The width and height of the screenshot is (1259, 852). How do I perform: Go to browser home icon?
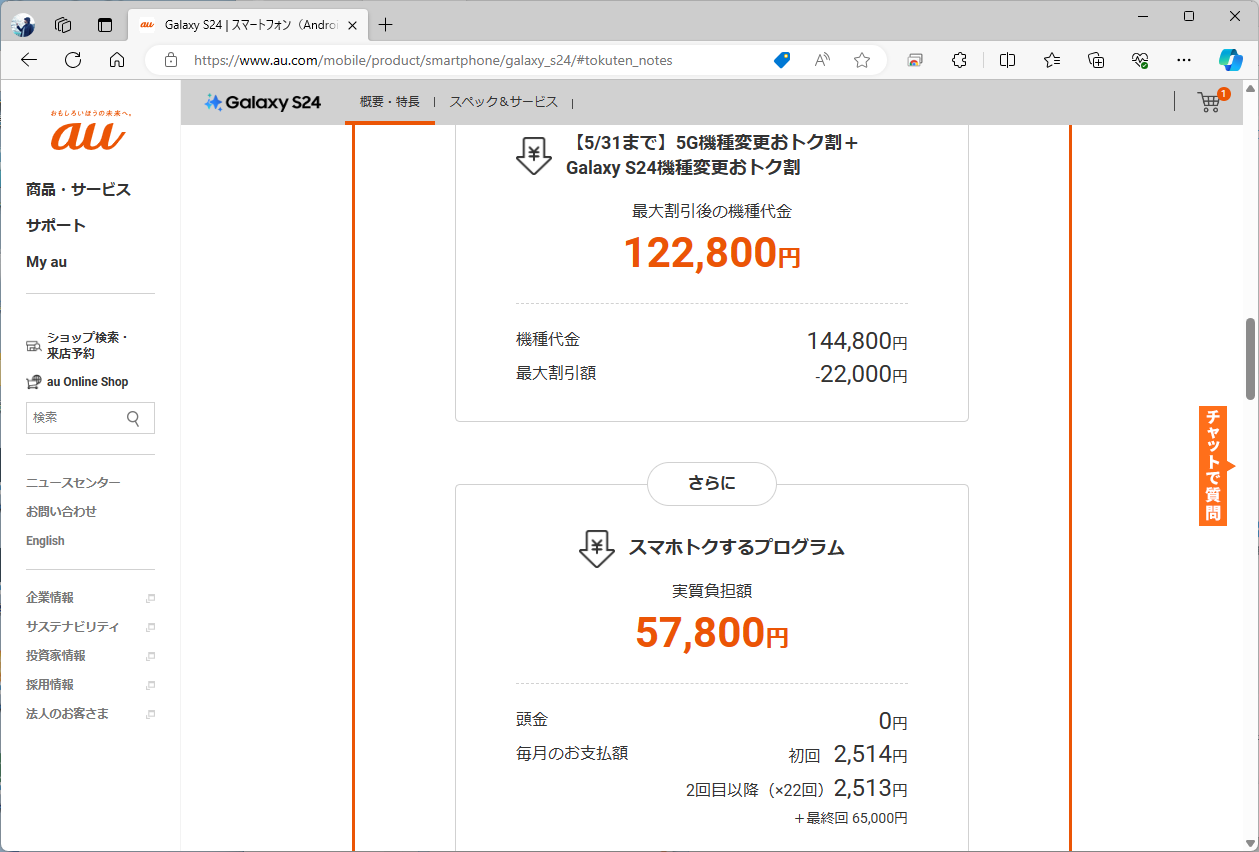pos(117,60)
